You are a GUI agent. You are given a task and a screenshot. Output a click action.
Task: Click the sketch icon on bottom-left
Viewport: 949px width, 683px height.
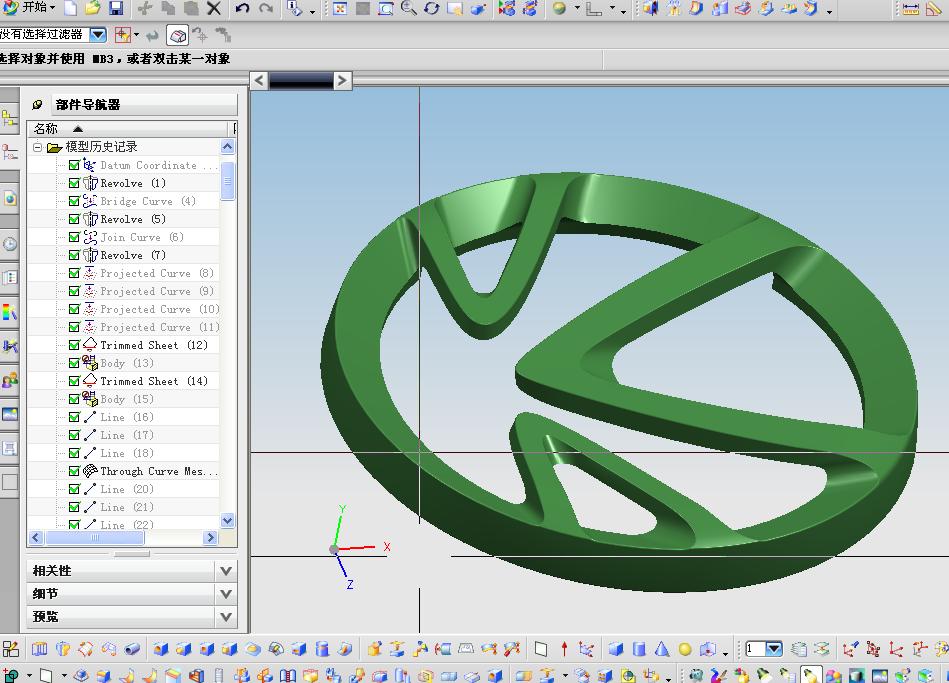pyautogui.click(x=11, y=650)
